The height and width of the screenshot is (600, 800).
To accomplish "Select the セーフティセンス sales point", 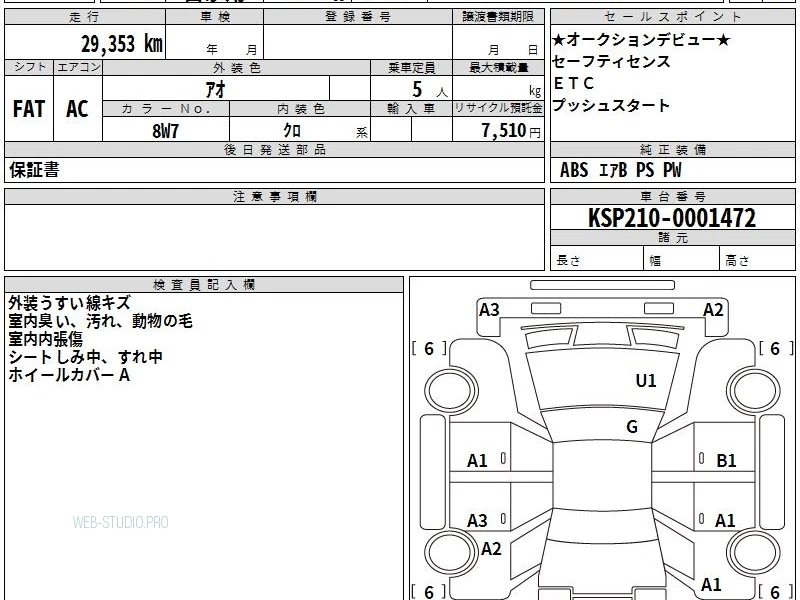I will point(611,62).
